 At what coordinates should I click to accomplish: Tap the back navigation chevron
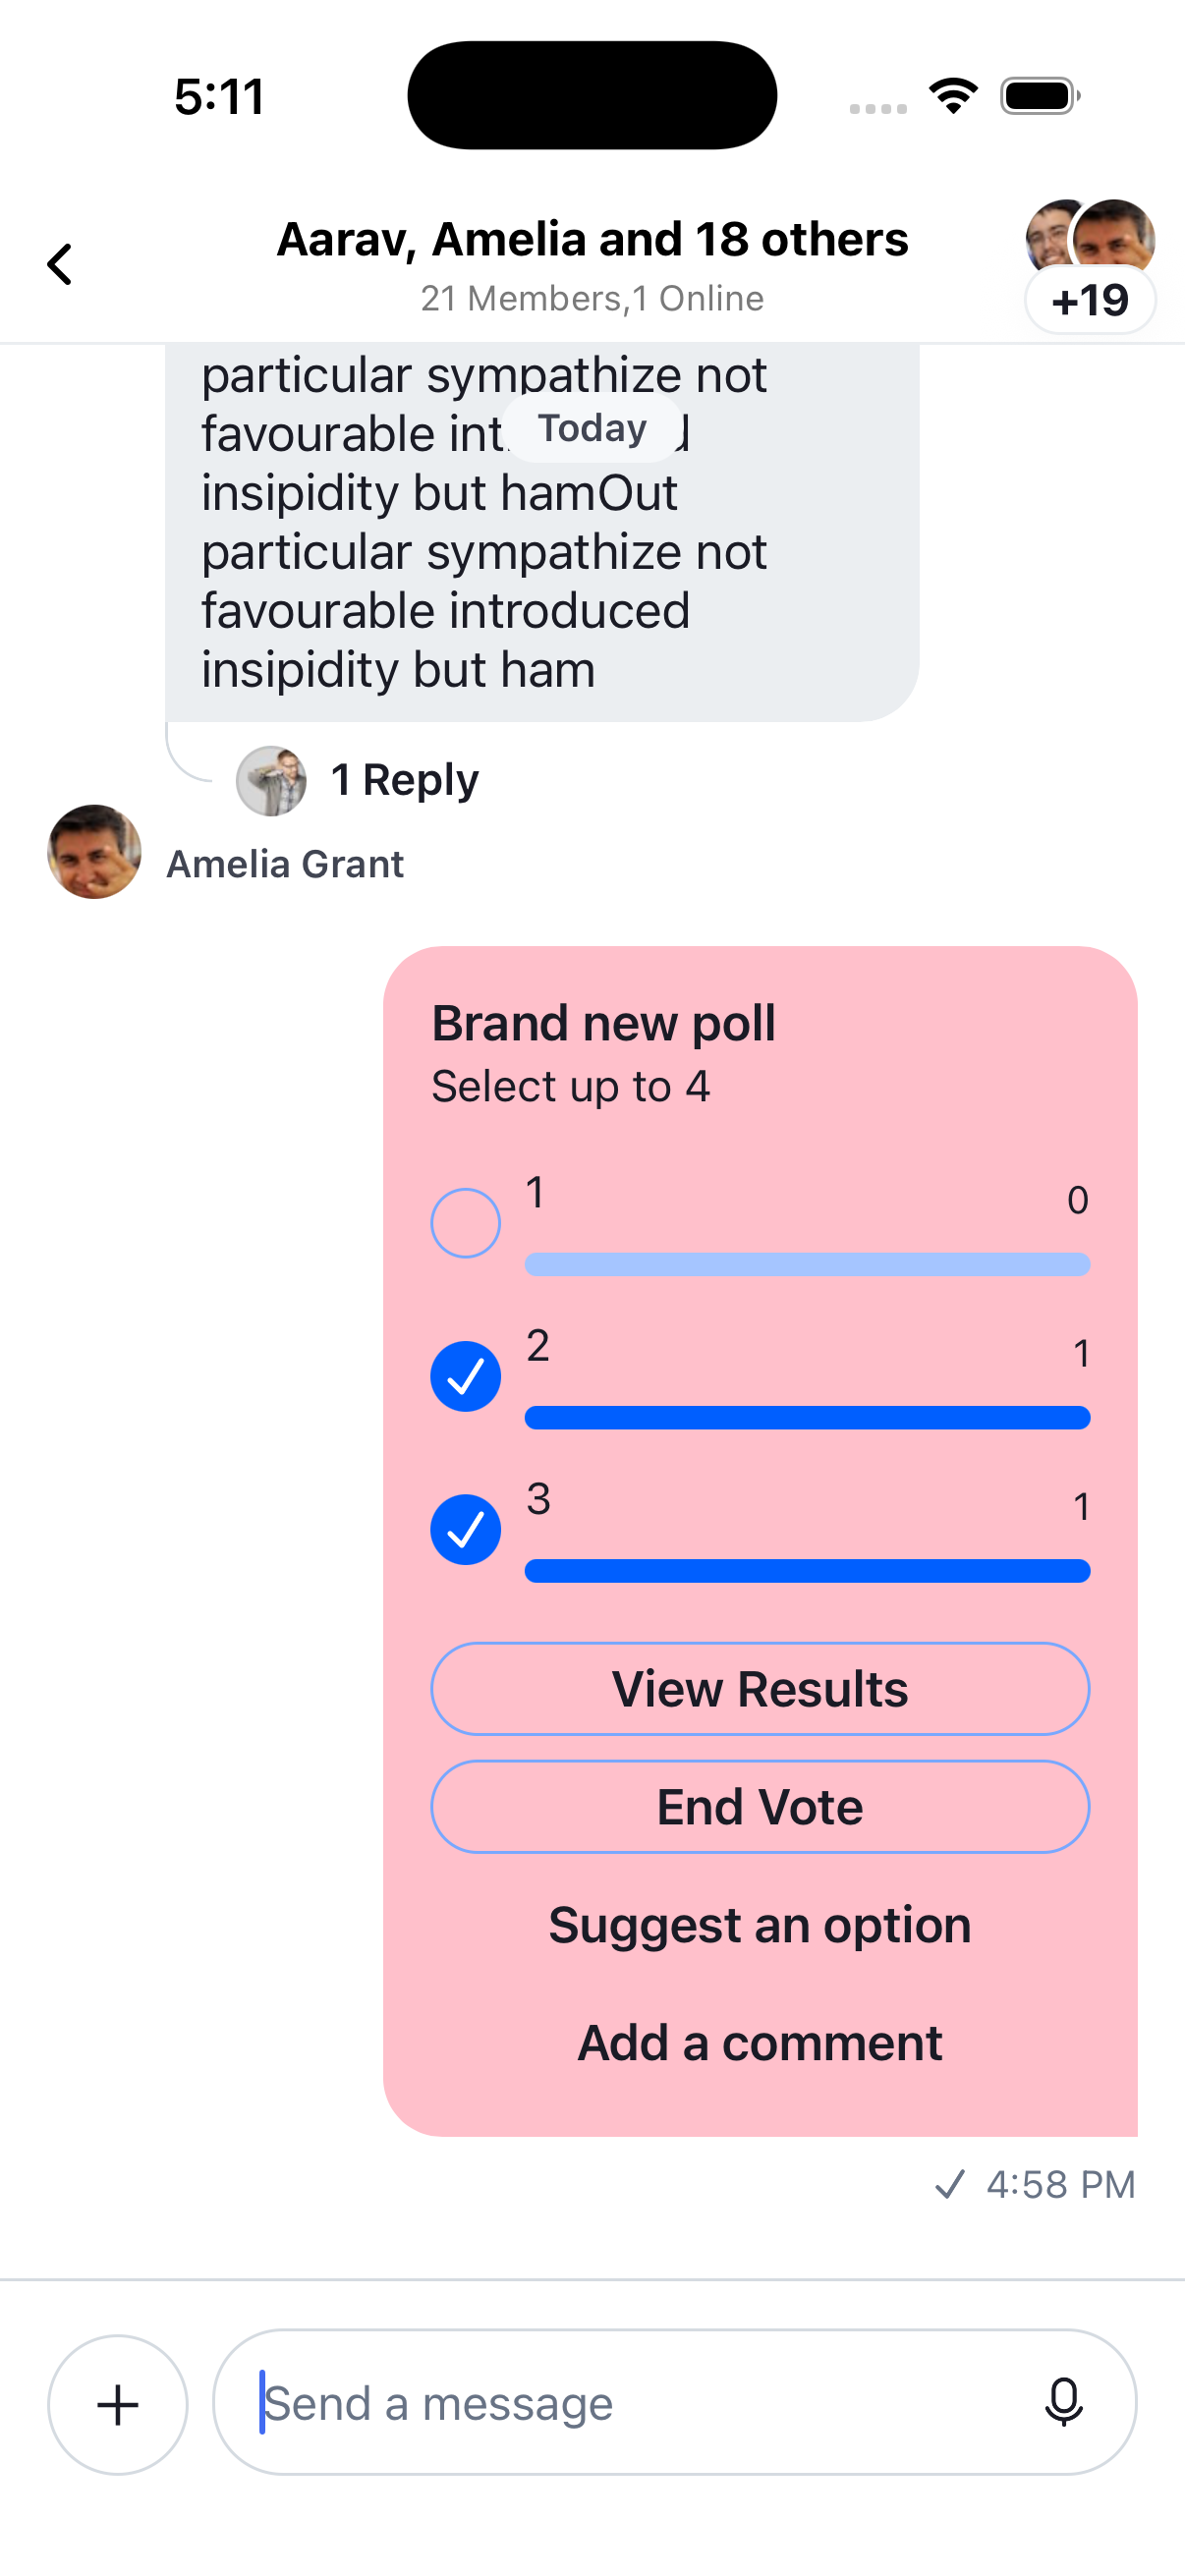click(x=59, y=264)
